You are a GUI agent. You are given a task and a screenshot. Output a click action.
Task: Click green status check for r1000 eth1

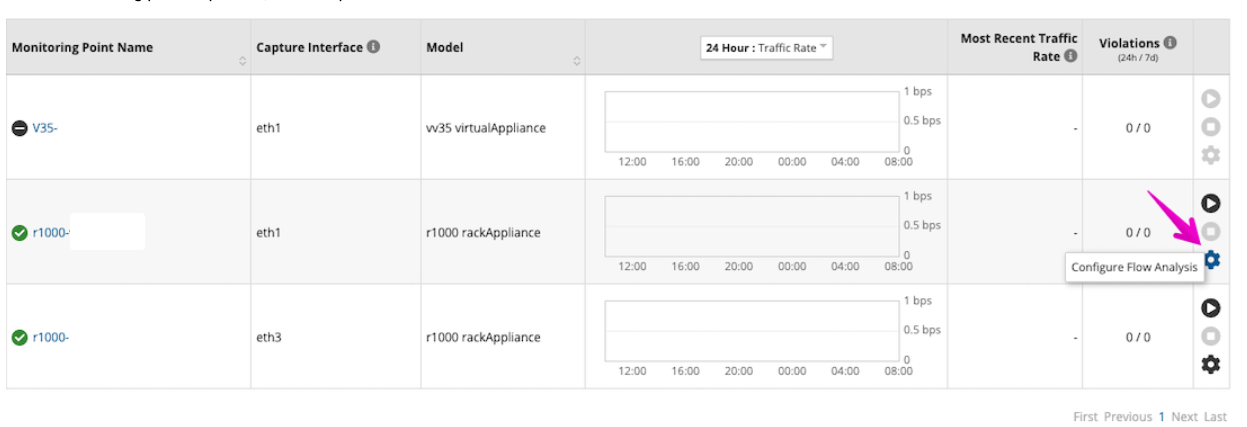[x=19, y=233]
